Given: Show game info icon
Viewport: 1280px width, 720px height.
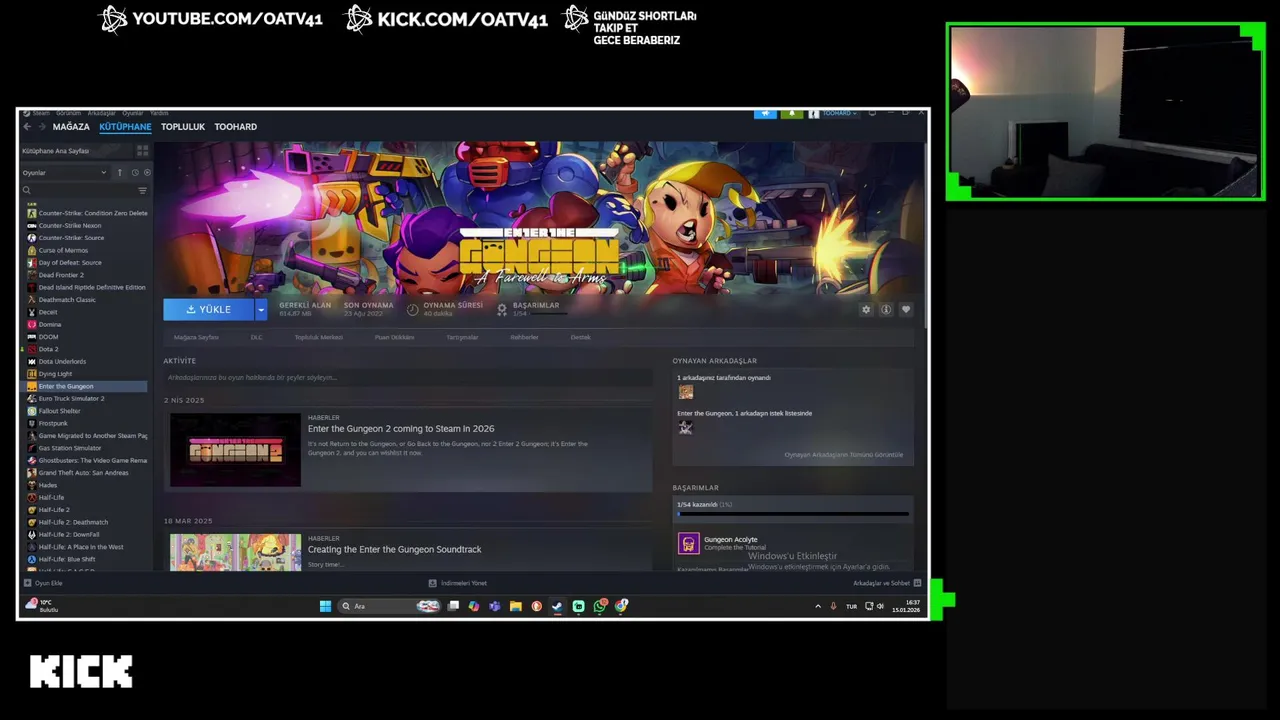Looking at the screenshot, I should pos(886,310).
